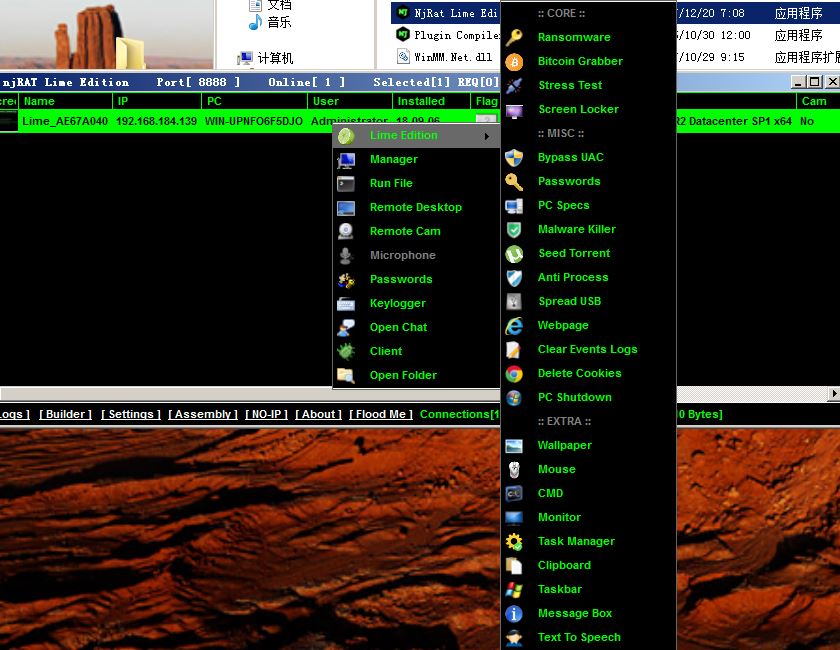Click the Open Chat icon

pos(346,327)
